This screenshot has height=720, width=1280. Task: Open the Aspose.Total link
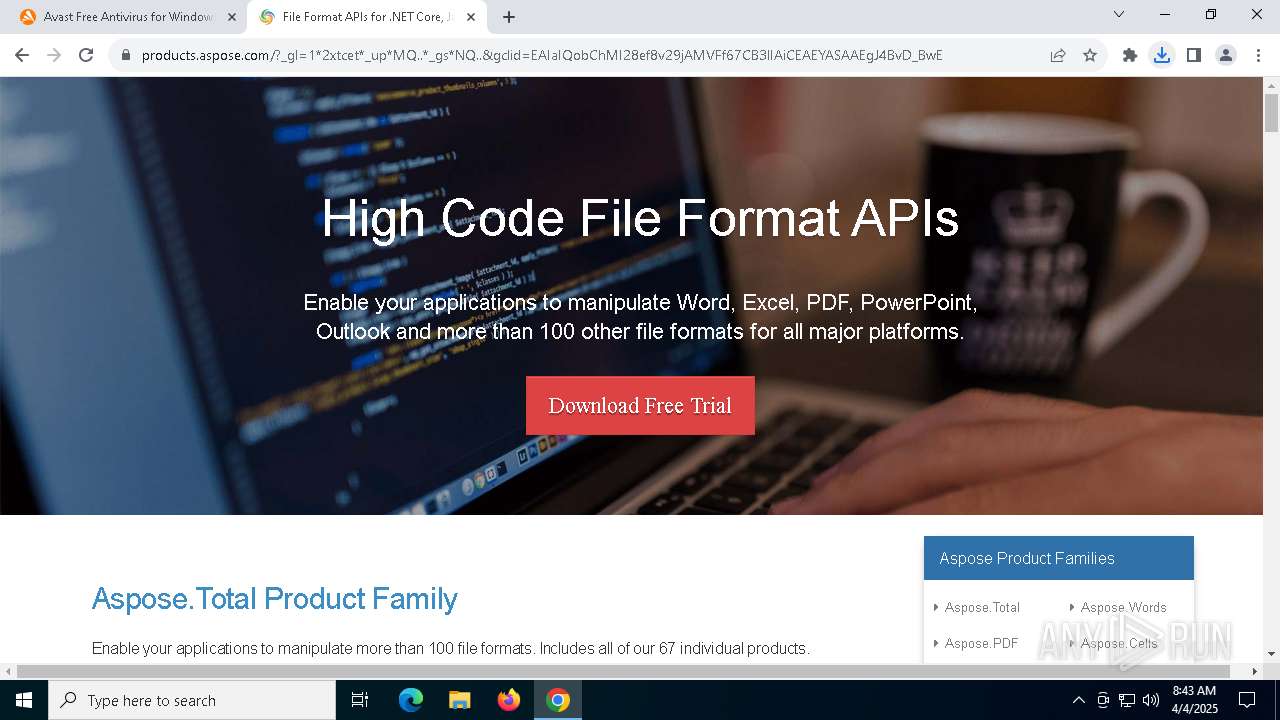pos(982,607)
